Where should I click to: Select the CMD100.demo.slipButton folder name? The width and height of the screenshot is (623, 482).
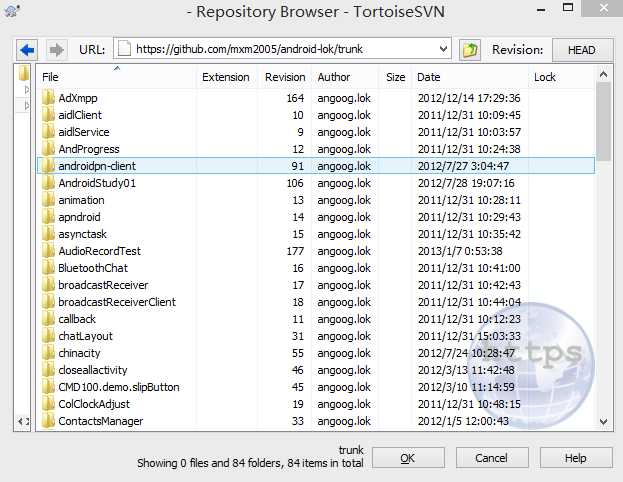point(119,387)
